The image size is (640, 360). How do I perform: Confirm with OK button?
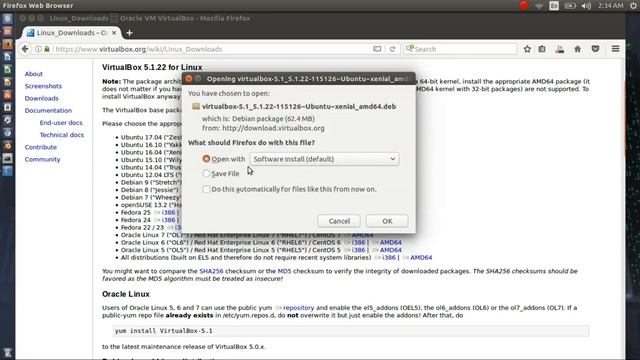[387, 221]
